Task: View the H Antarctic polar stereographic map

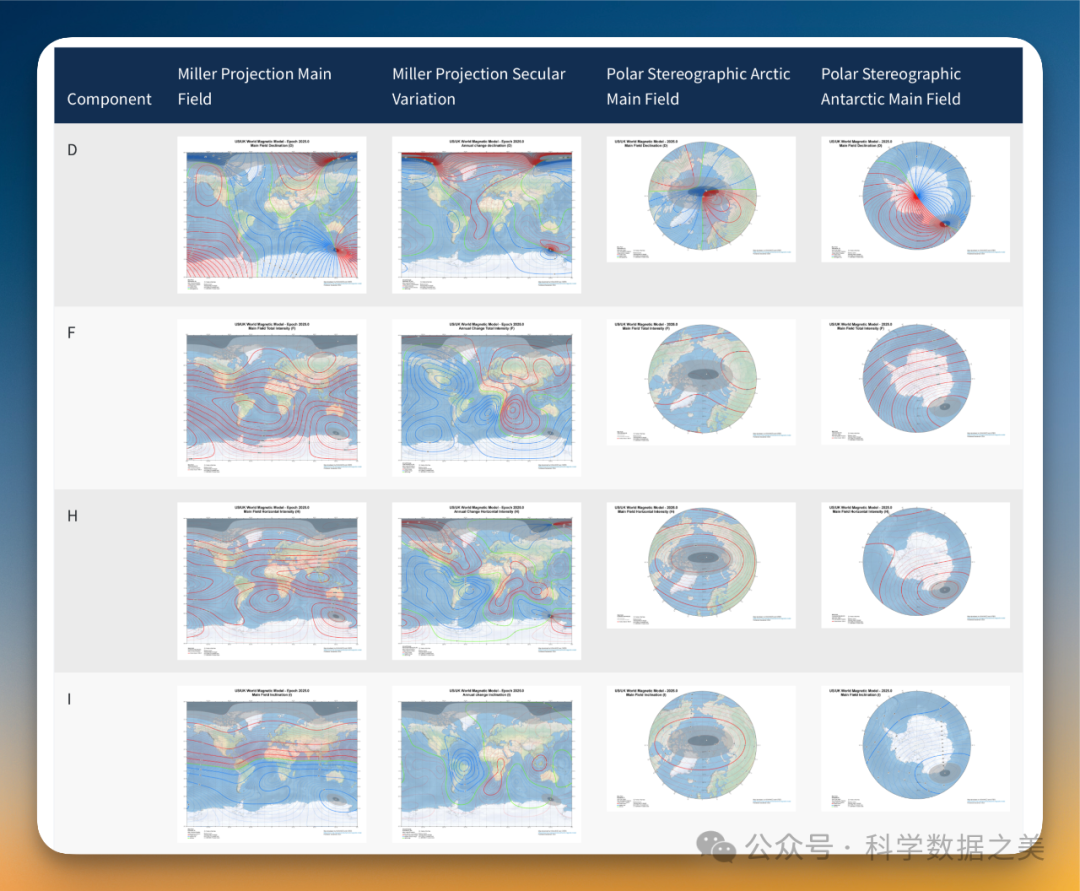Action: 915,565
